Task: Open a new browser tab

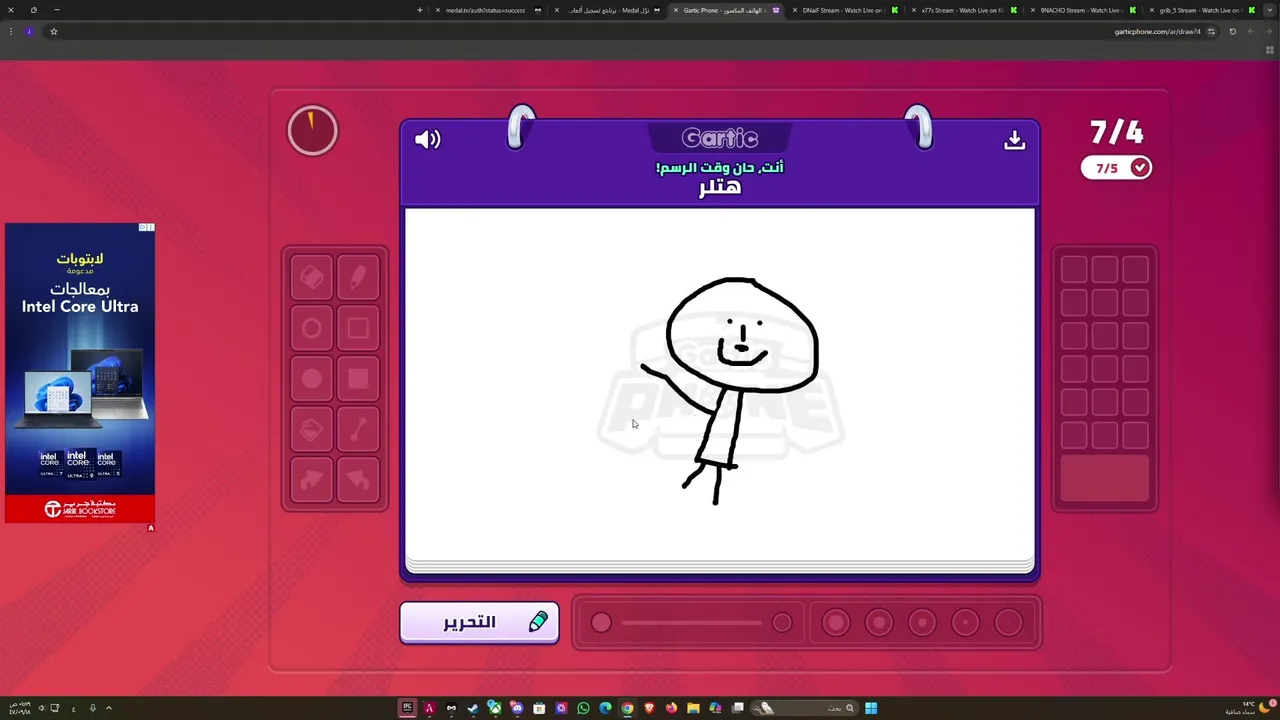Action: pos(419,10)
